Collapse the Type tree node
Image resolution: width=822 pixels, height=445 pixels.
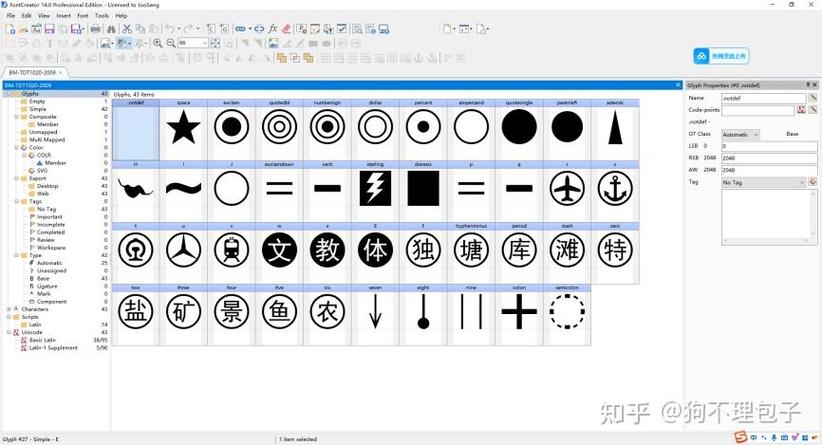coord(16,255)
